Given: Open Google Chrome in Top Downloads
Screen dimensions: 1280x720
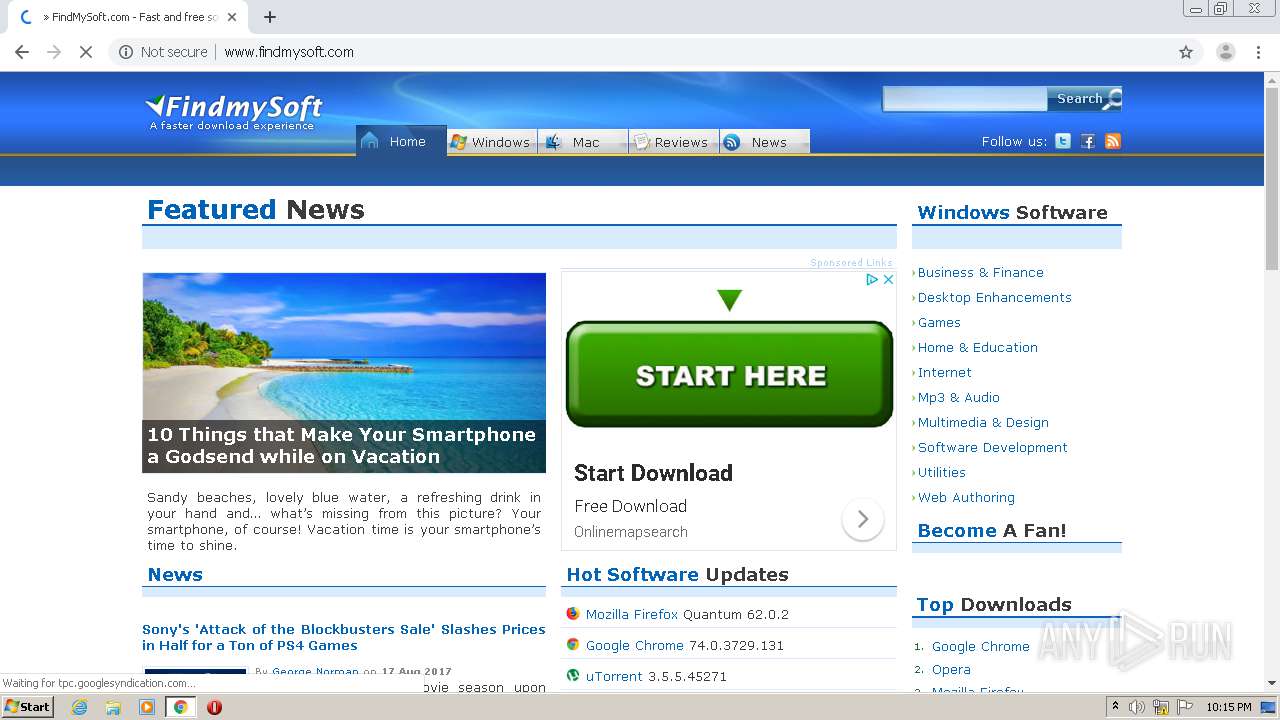Looking at the screenshot, I should pyautogui.click(x=980, y=646).
